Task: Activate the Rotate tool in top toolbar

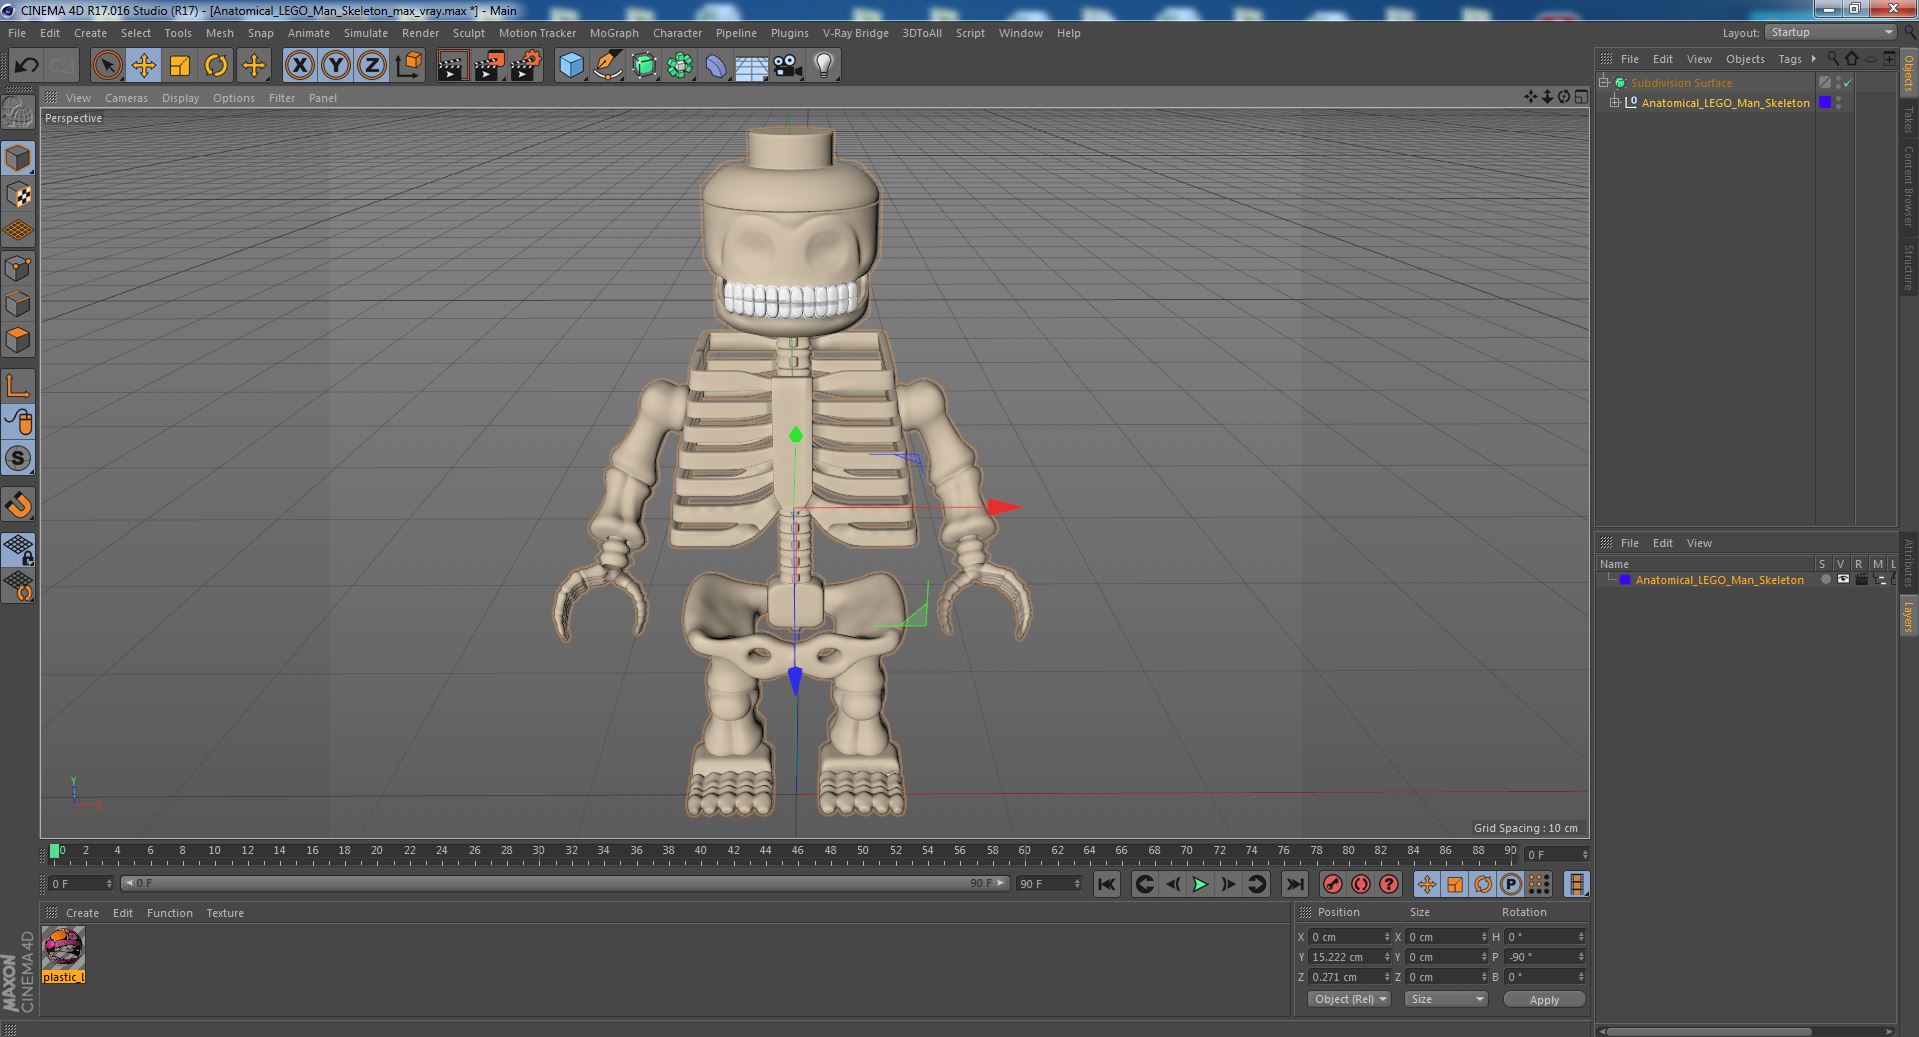Action: [x=216, y=66]
